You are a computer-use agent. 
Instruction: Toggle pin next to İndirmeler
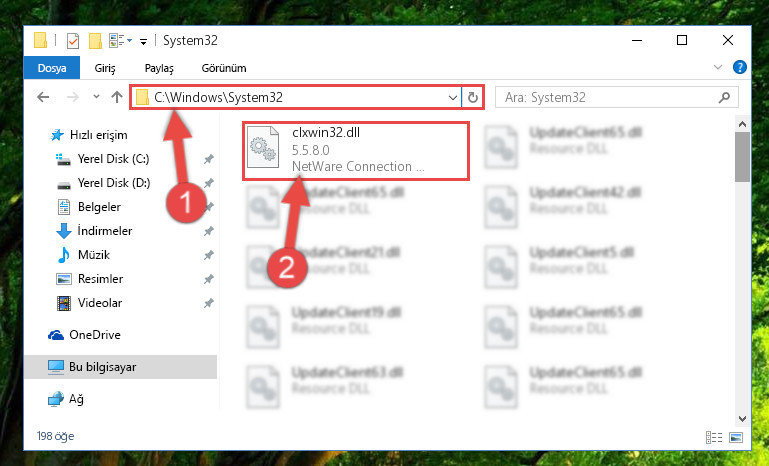tap(209, 231)
